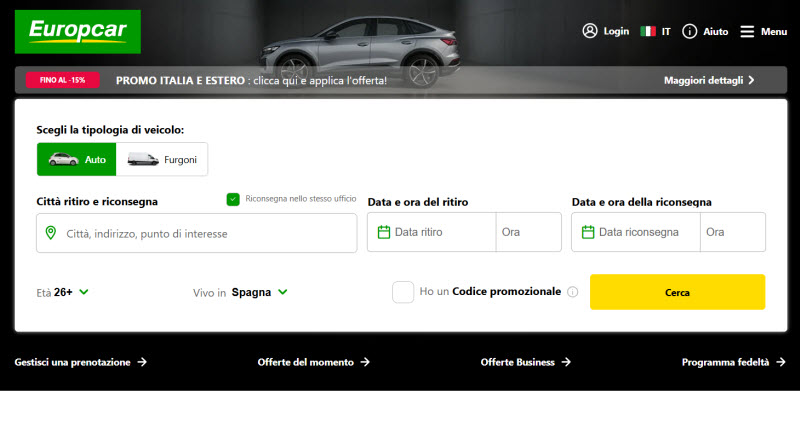Click the FINO AL -15% red badge
The image size is (800, 430).
click(62, 80)
